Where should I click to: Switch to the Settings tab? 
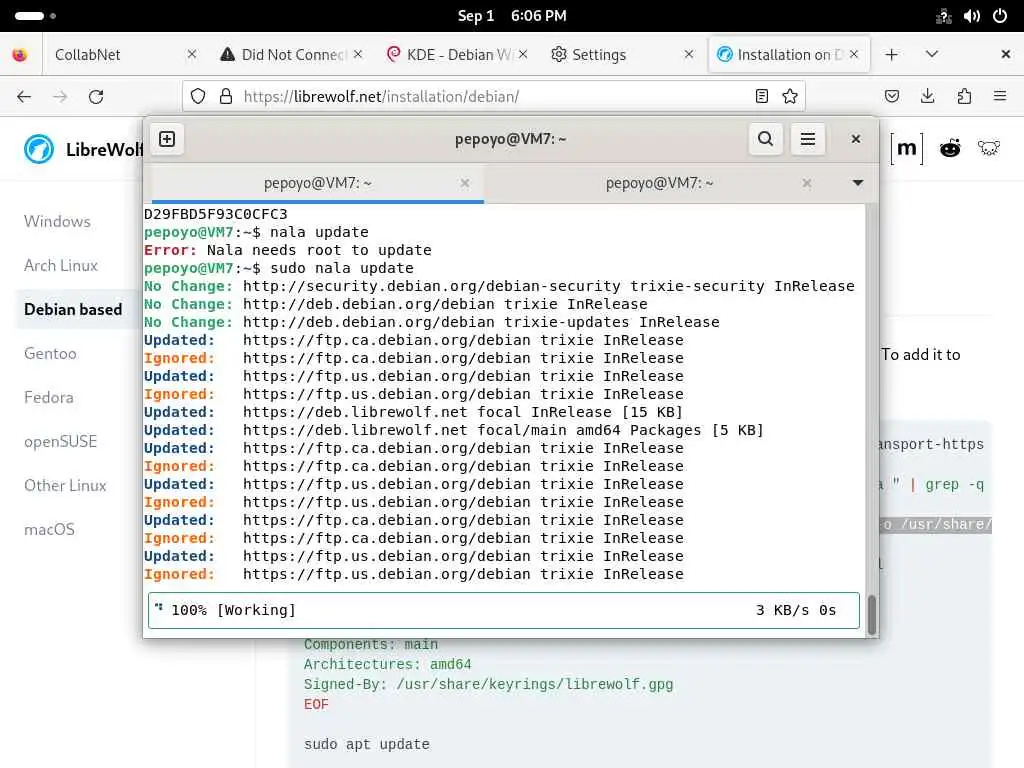pos(622,54)
